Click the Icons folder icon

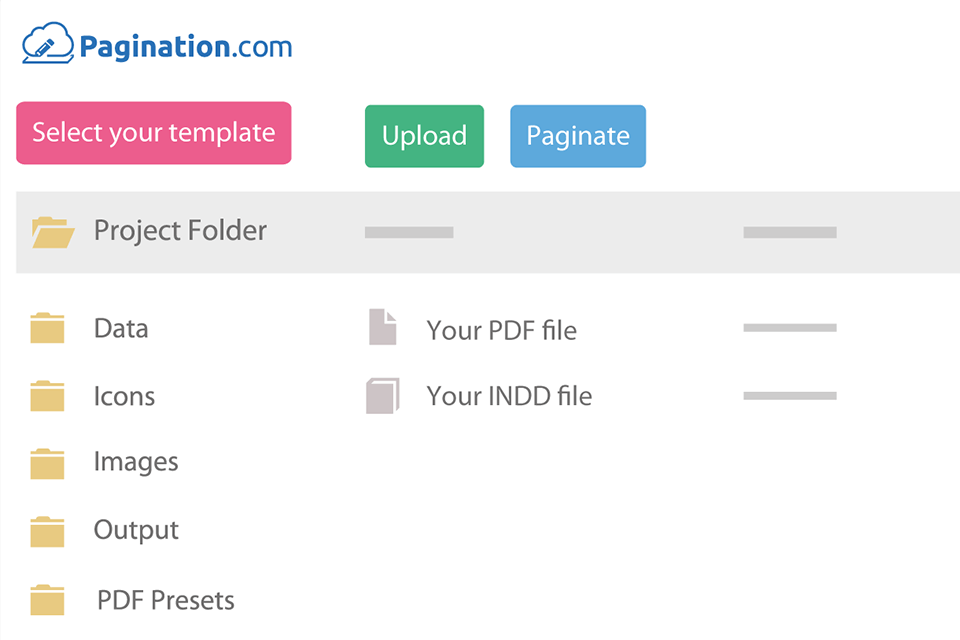tap(47, 396)
